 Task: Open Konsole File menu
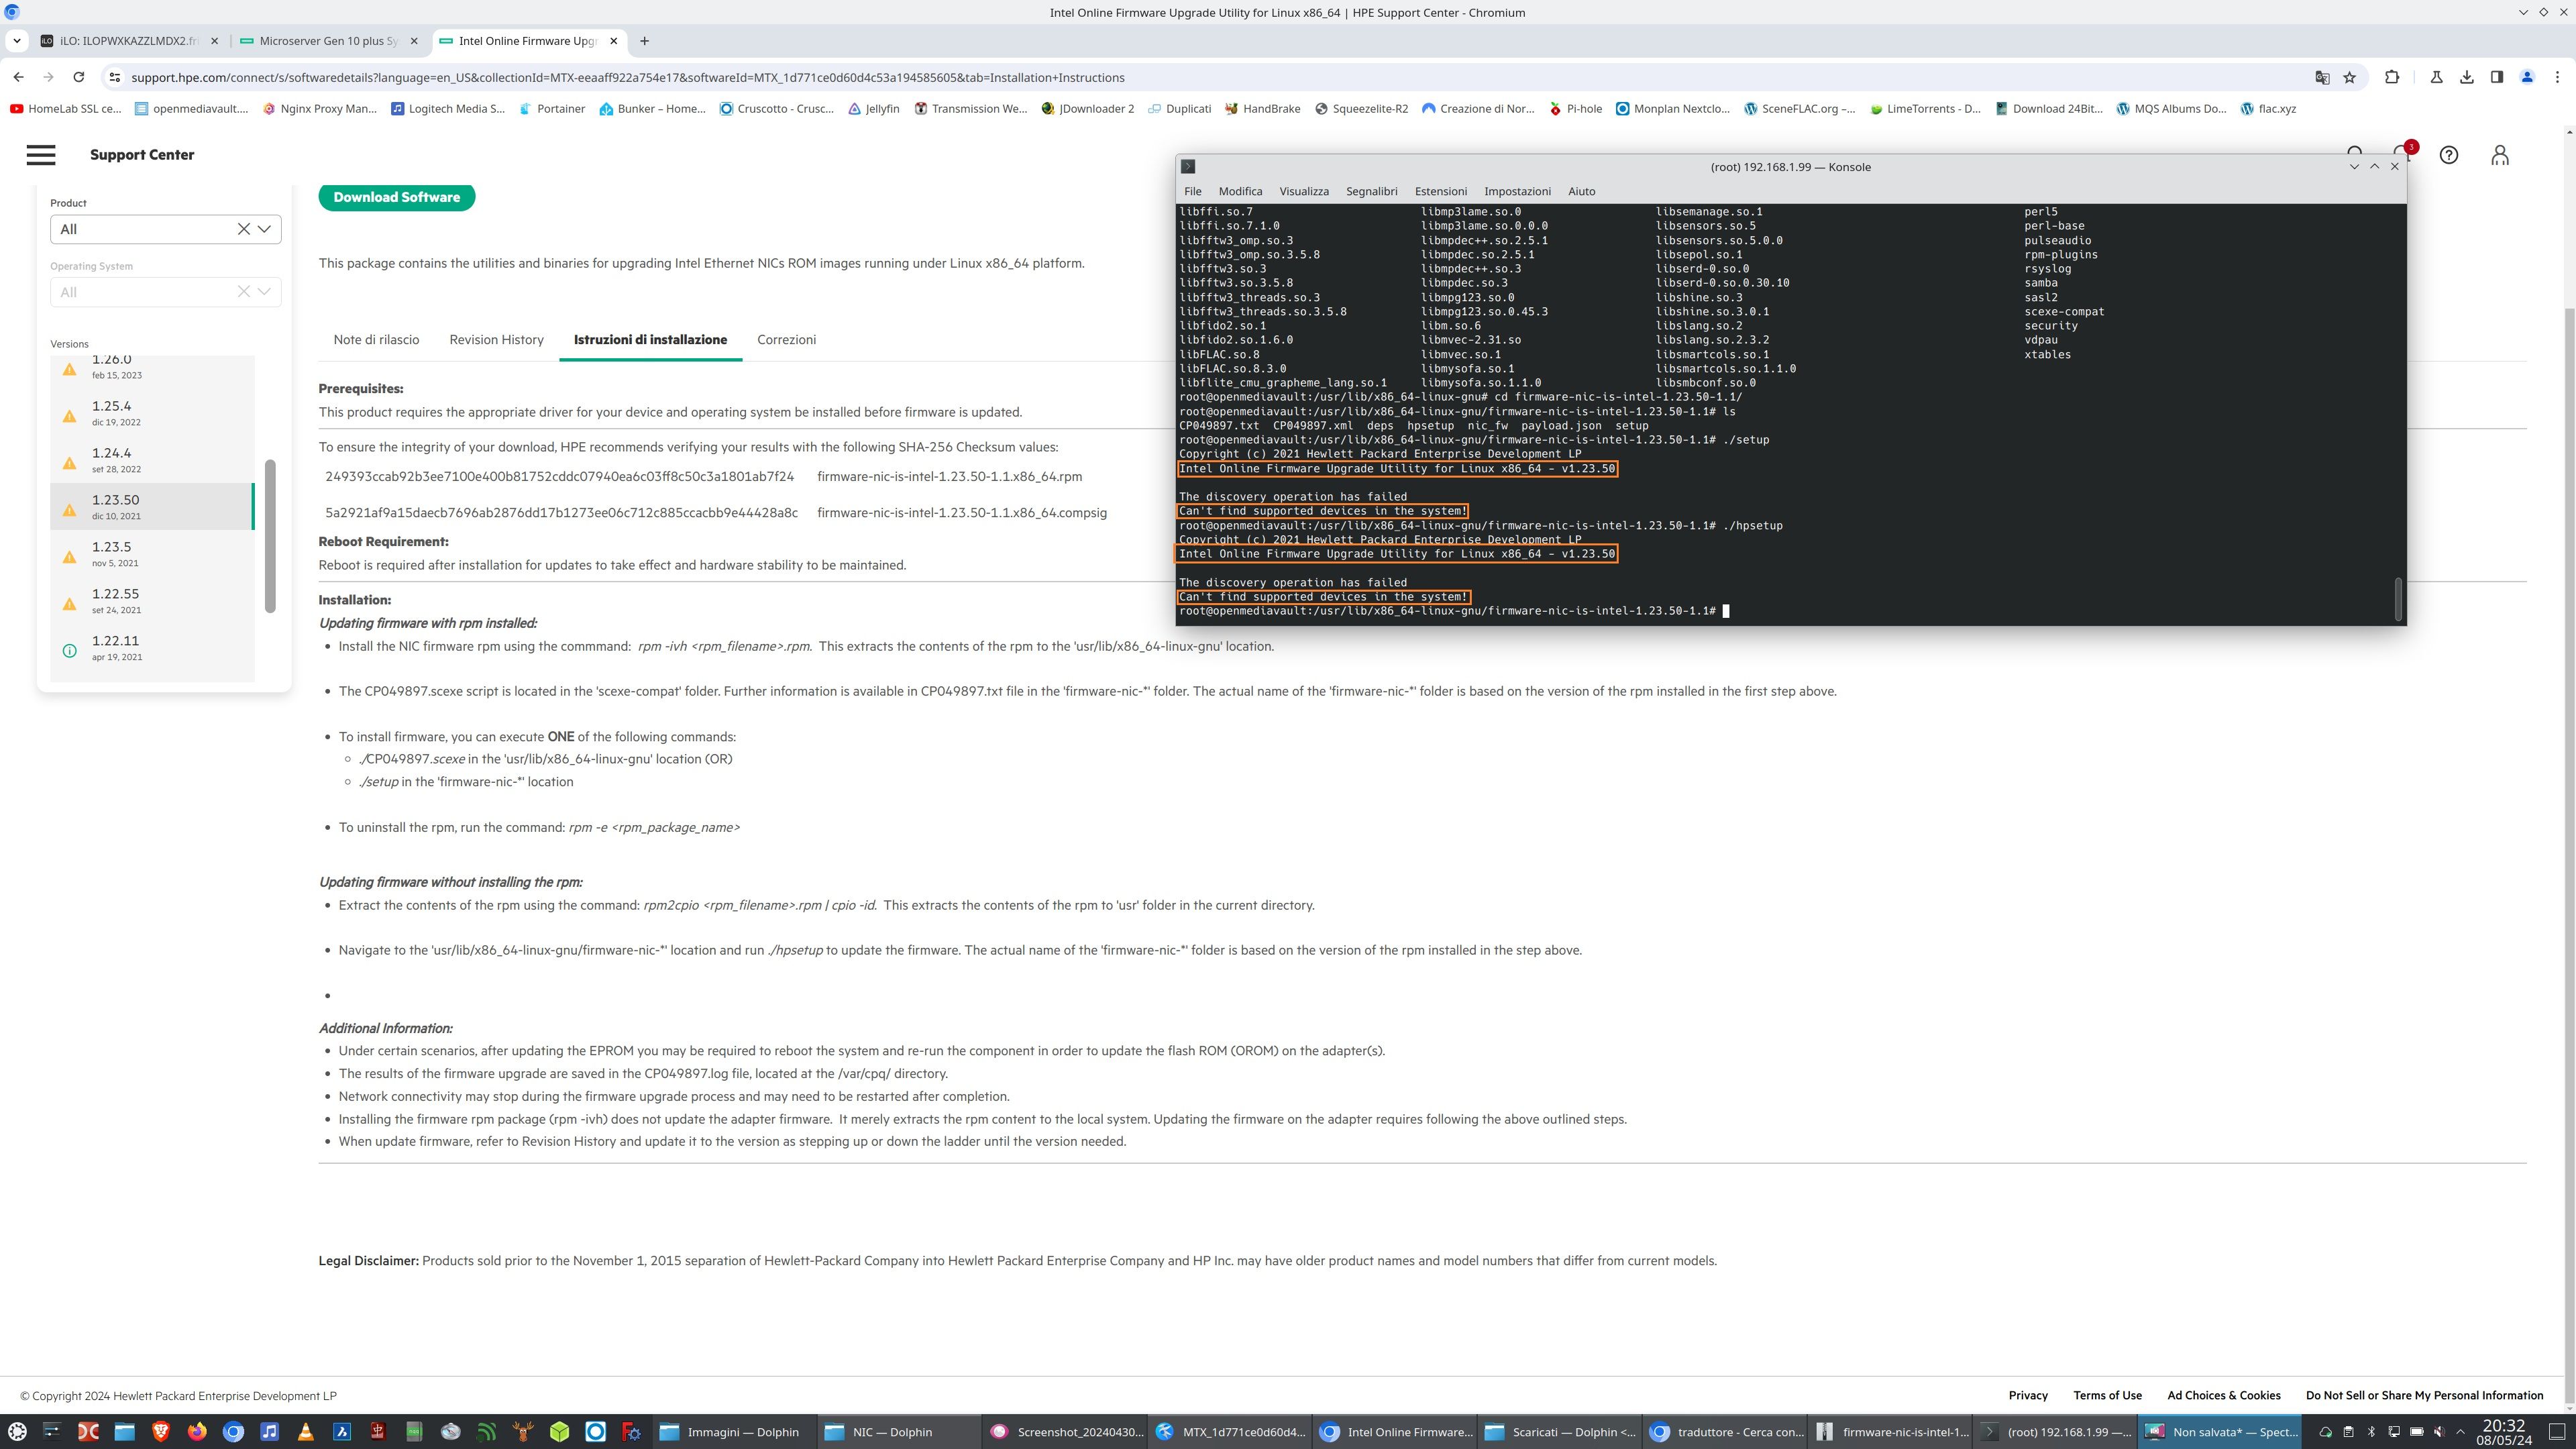pyautogui.click(x=1192, y=191)
